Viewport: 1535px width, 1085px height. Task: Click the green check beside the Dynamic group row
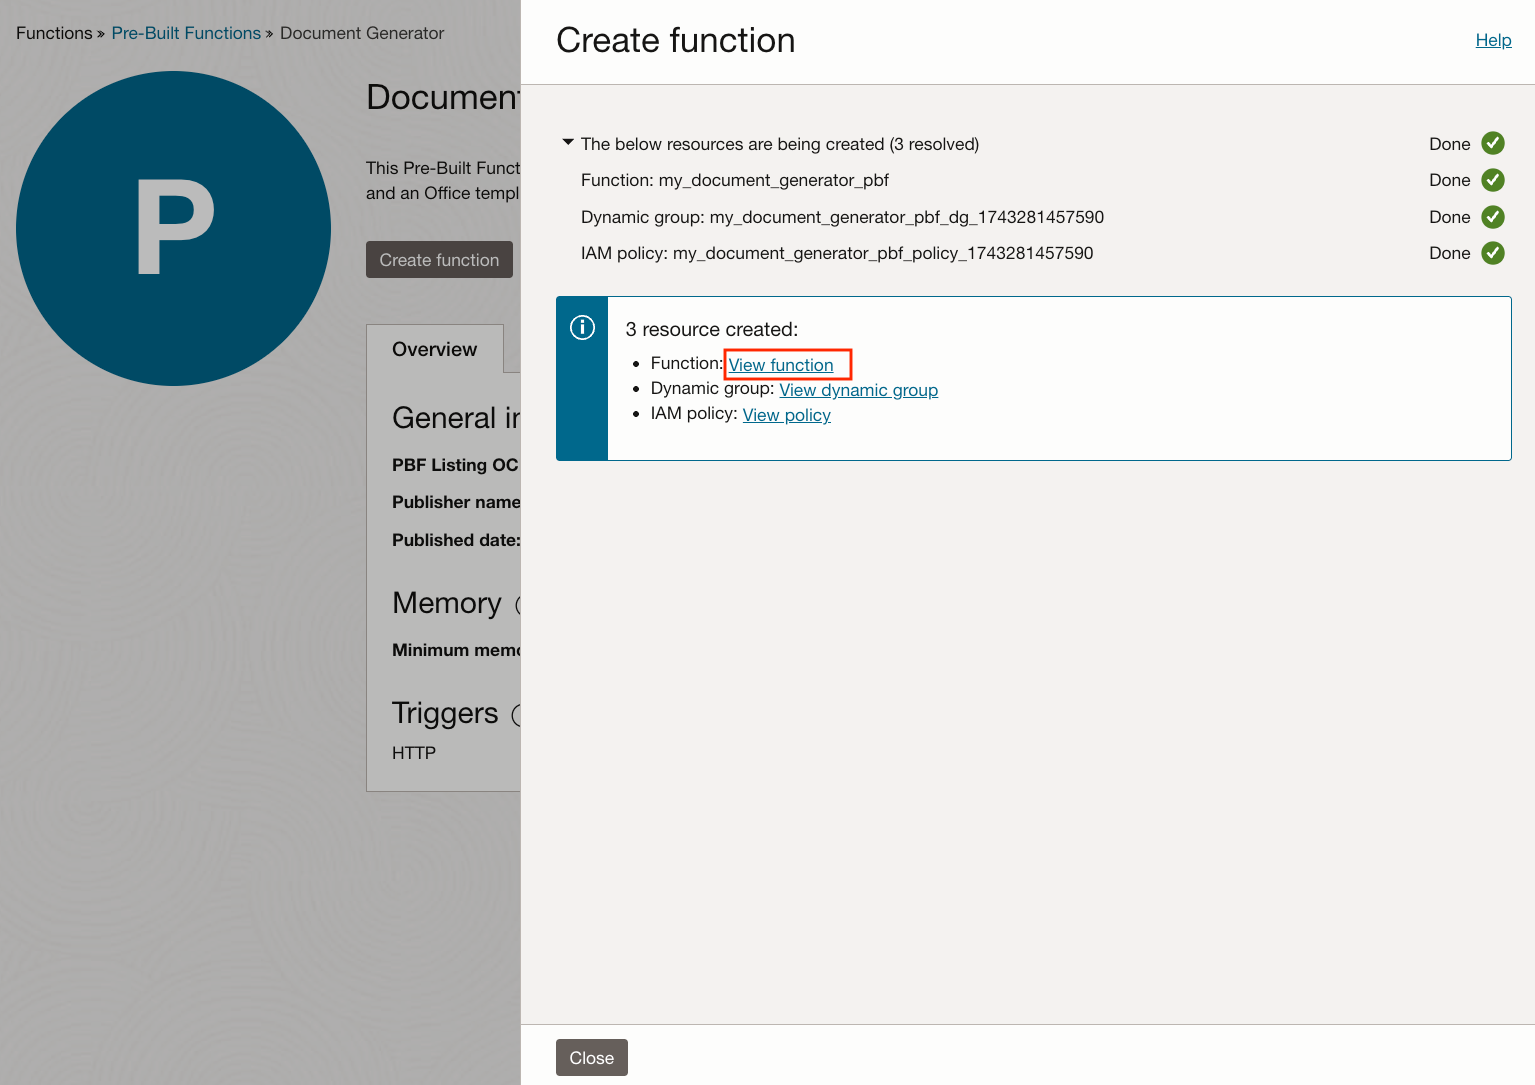(1492, 217)
